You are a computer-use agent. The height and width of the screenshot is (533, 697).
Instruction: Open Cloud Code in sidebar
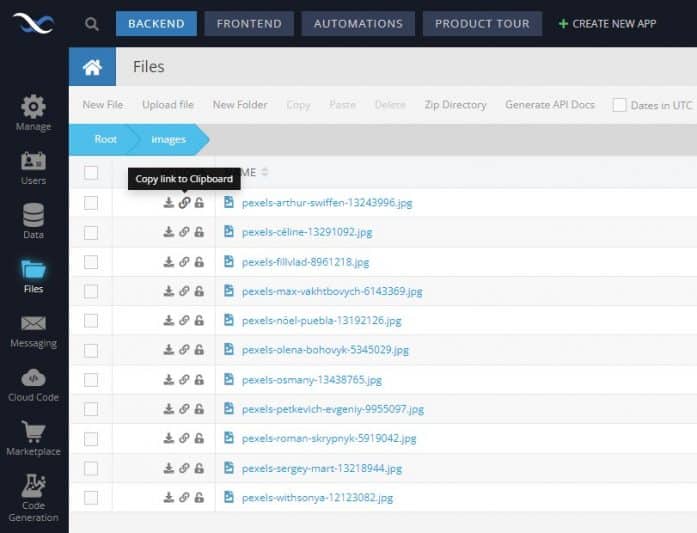click(33, 383)
